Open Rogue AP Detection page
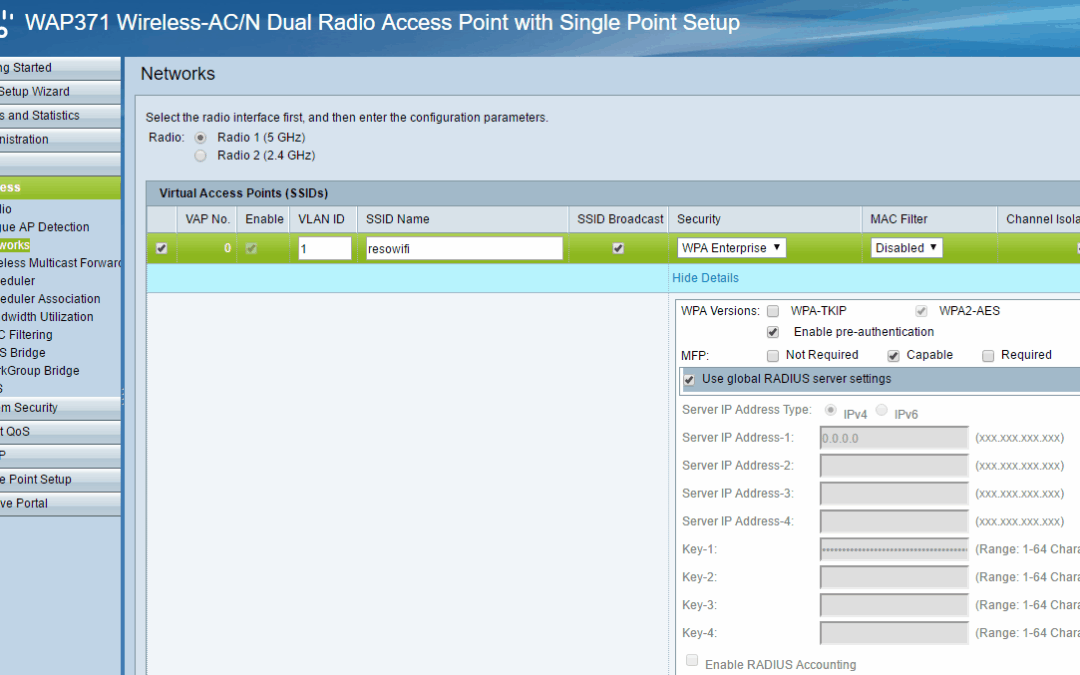Screen dimensions: 1080x675 point(45,227)
